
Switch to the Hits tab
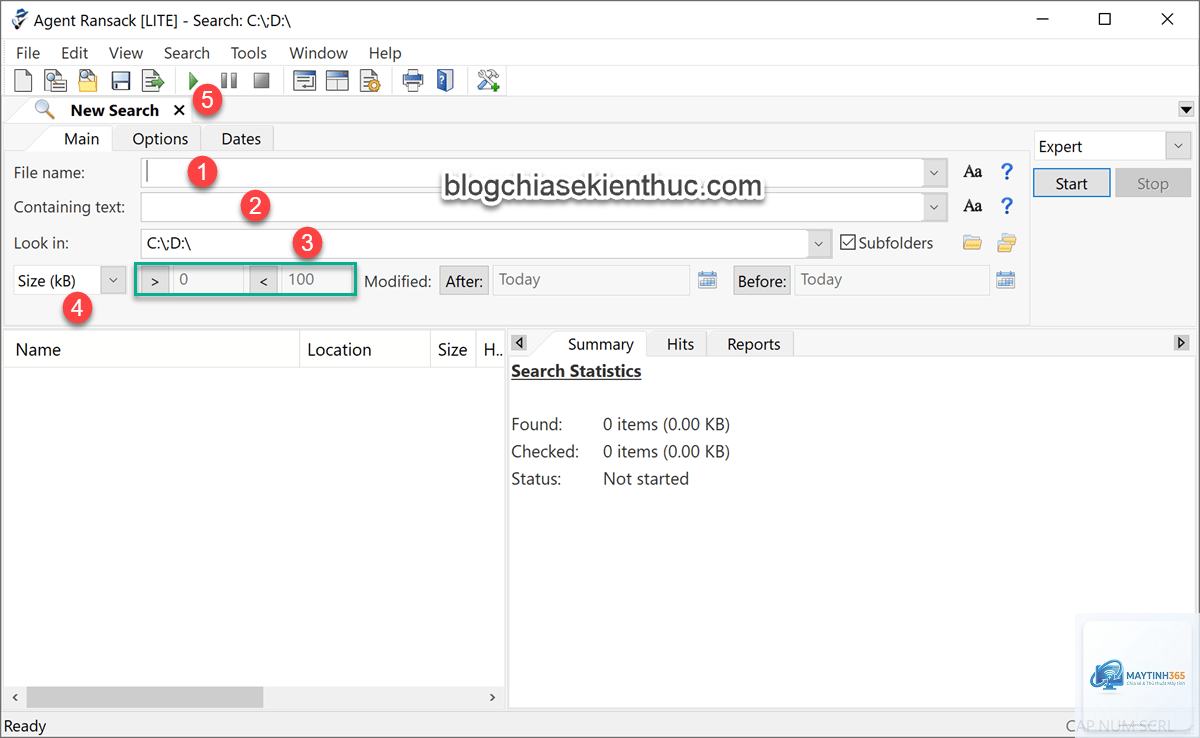[680, 344]
